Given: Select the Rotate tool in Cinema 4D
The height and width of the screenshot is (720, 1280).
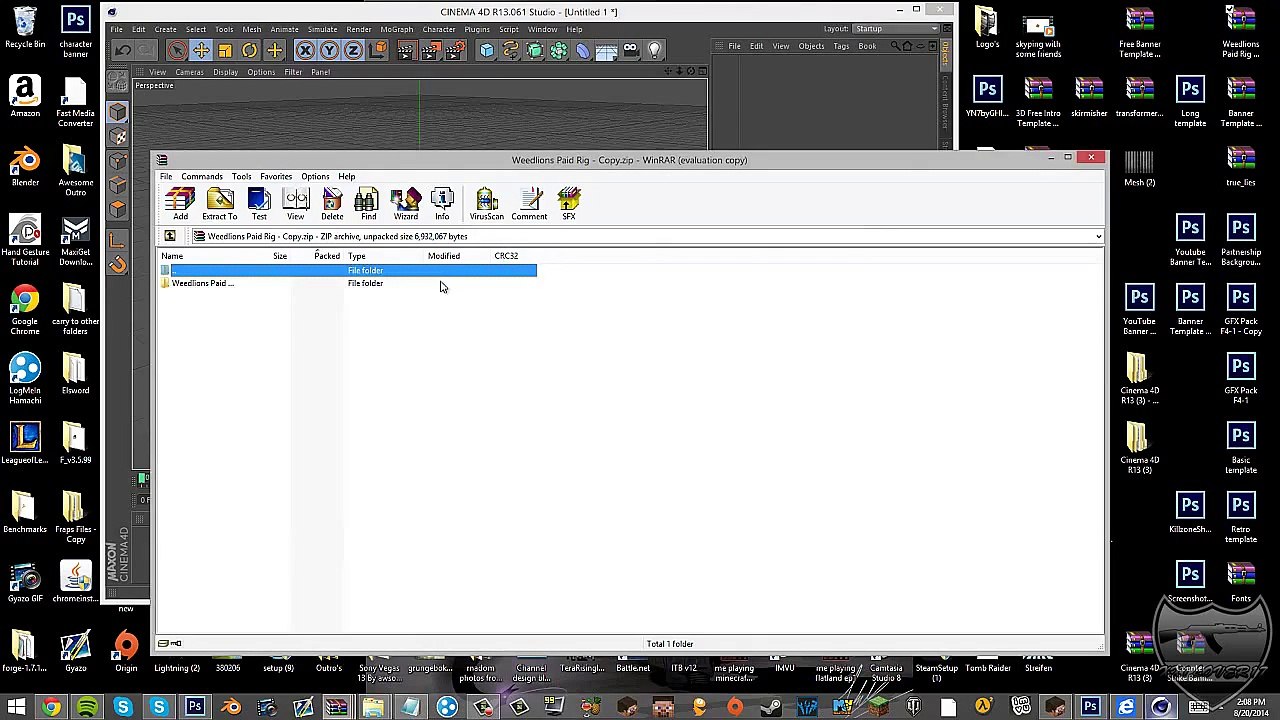Looking at the screenshot, I should pyautogui.click(x=249, y=50).
